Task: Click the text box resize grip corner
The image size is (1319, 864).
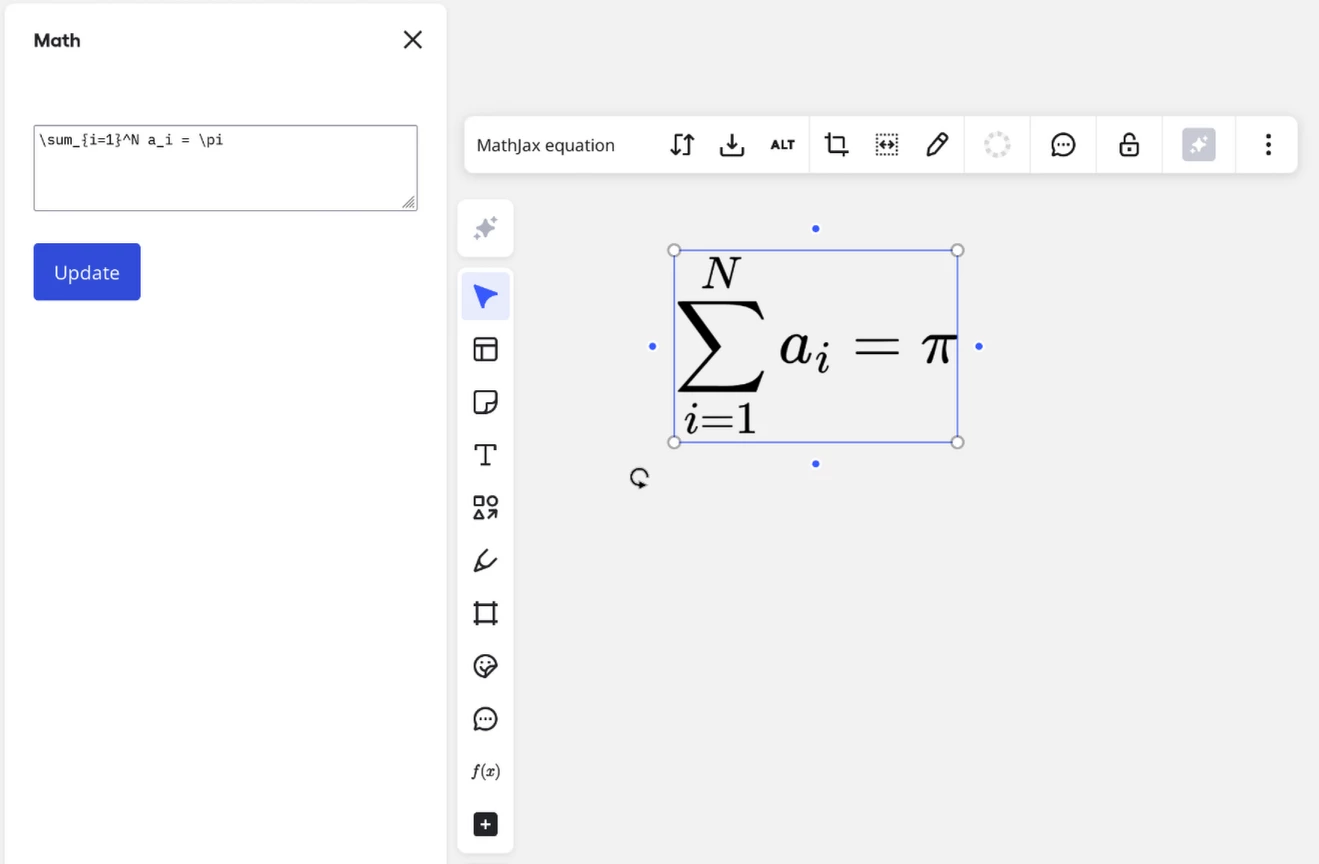Action: click(x=409, y=203)
